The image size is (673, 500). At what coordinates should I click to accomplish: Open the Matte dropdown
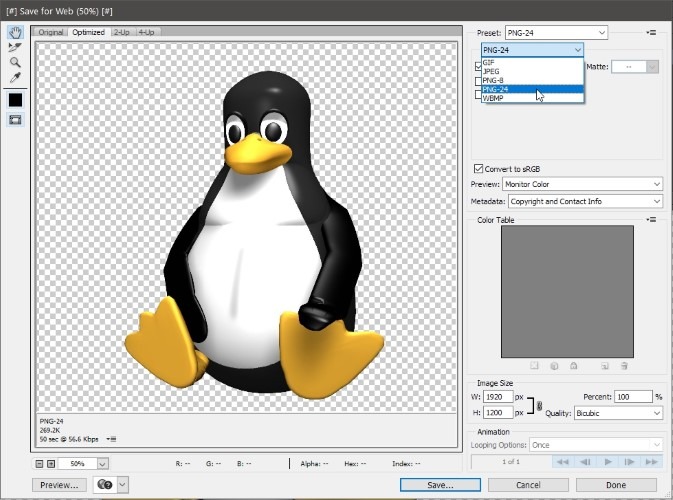point(635,67)
